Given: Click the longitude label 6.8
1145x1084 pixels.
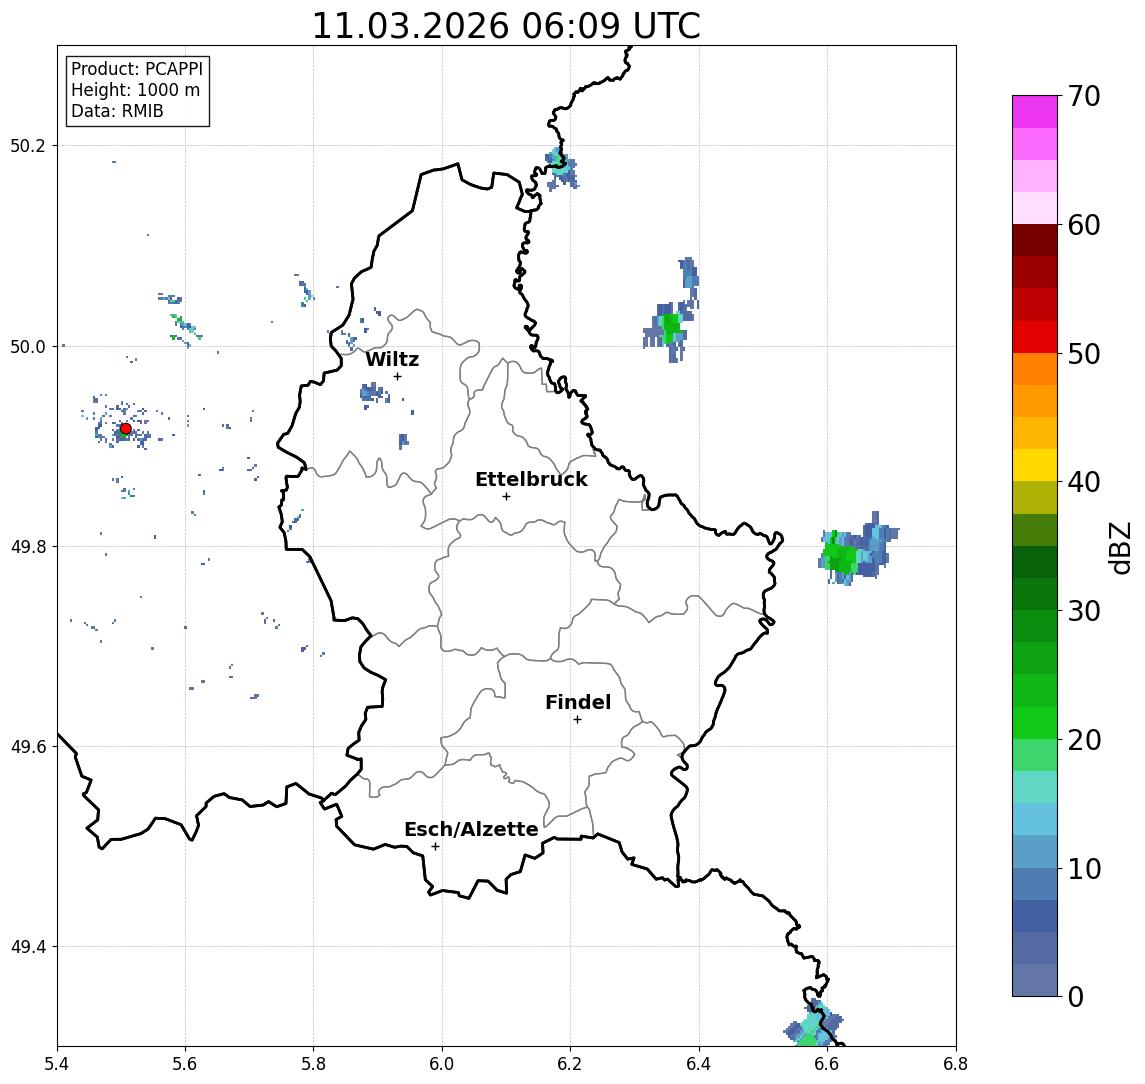Looking at the screenshot, I should click(956, 1064).
